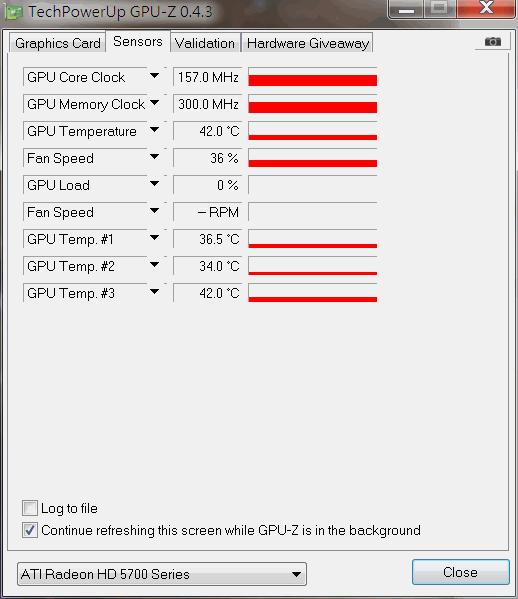518x599 pixels.
Task: Expand the GPU Memory Clock dropdown arrow
Action: [154, 103]
